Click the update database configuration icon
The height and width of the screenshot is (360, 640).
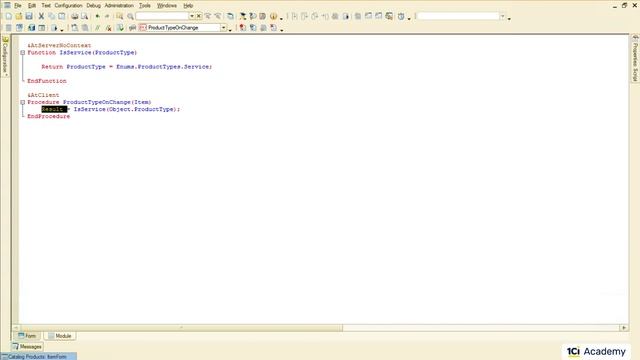tap(31, 28)
